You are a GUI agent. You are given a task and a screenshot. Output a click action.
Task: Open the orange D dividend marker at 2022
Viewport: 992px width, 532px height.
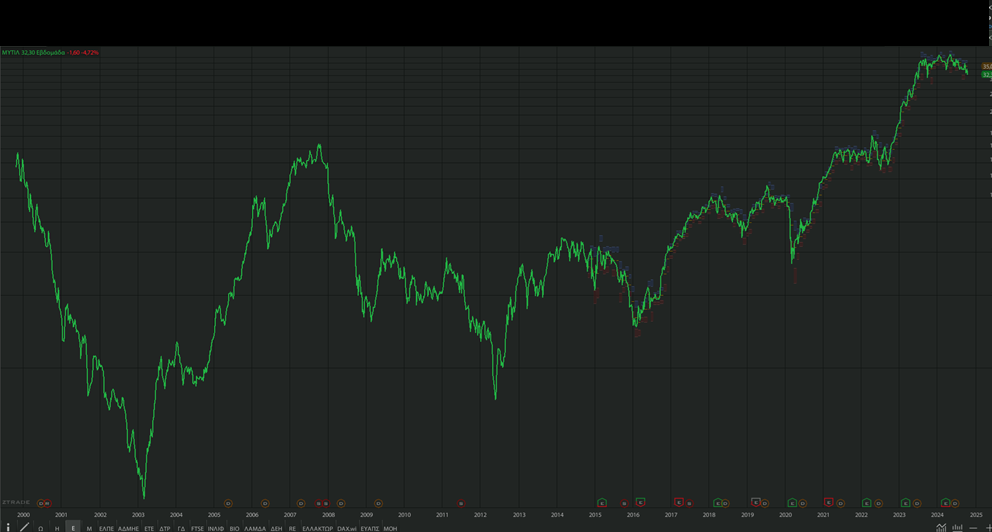coord(879,504)
